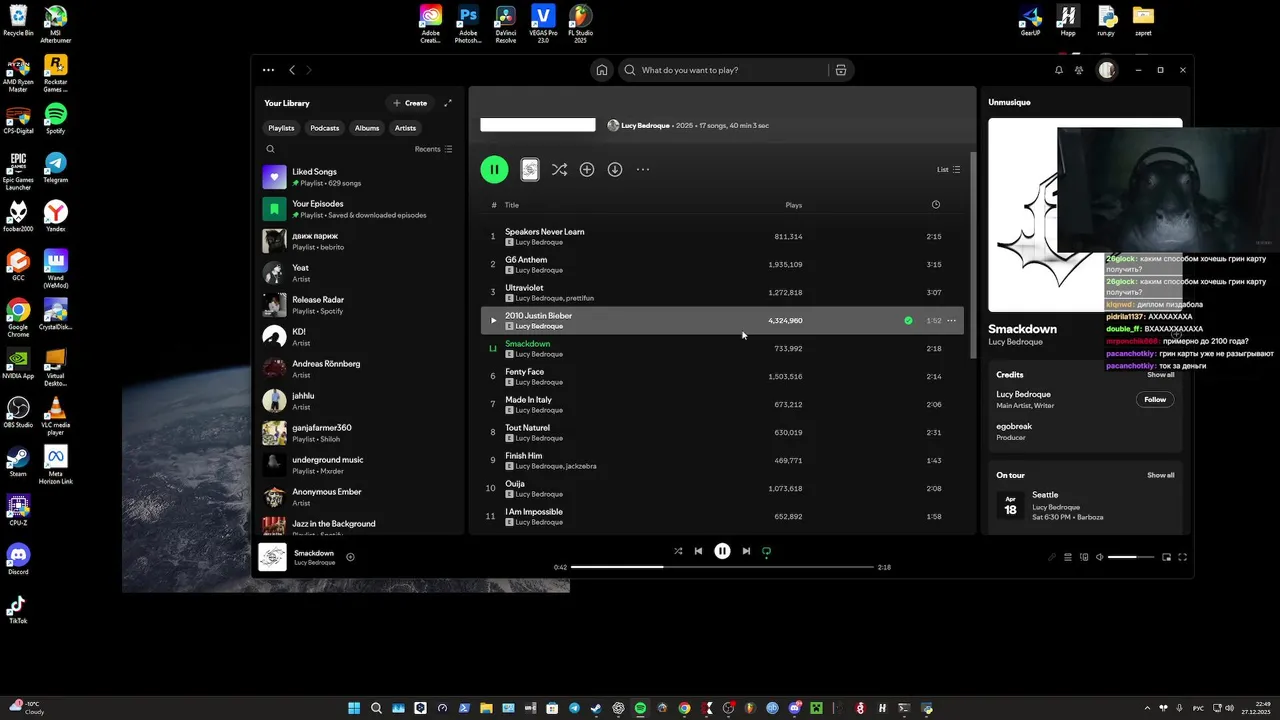Expand Your Library to full width
The height and width of the screenshot is (720, 1280).
[448, 103]
